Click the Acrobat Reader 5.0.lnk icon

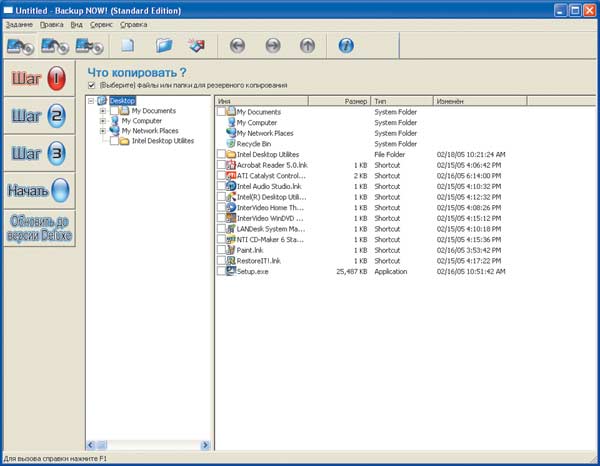pos(231,165)
